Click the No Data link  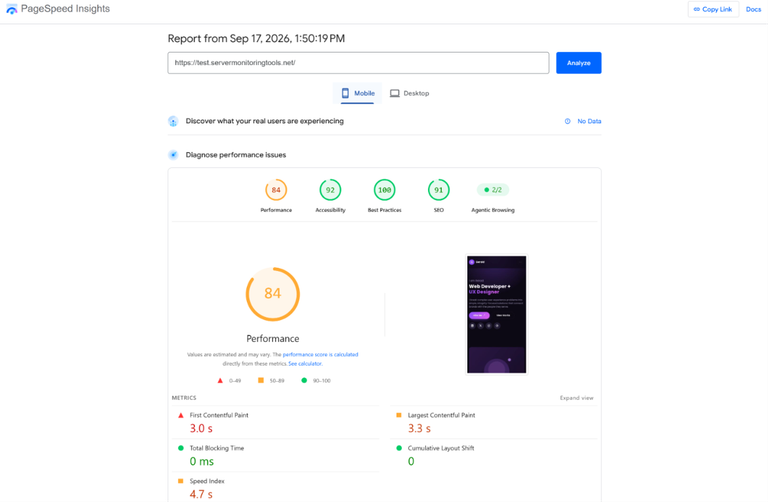point(589,121)
